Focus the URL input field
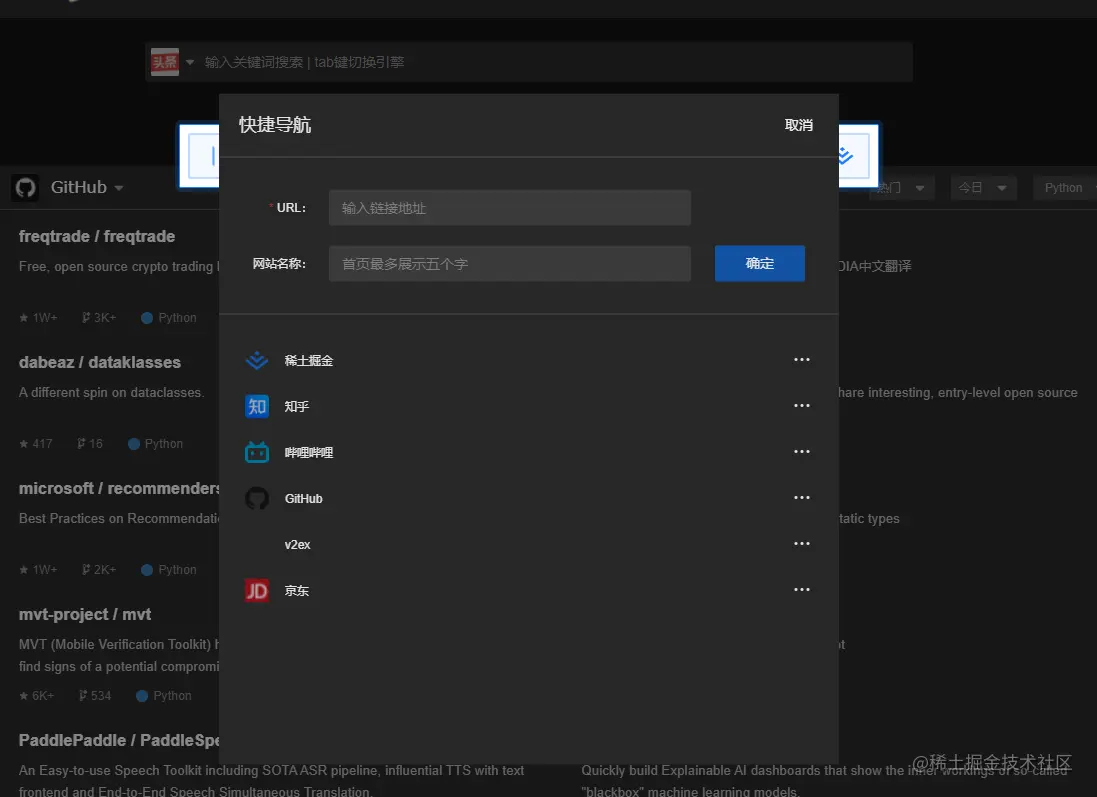The image size is (1097, 797). [x=509, y=208]
